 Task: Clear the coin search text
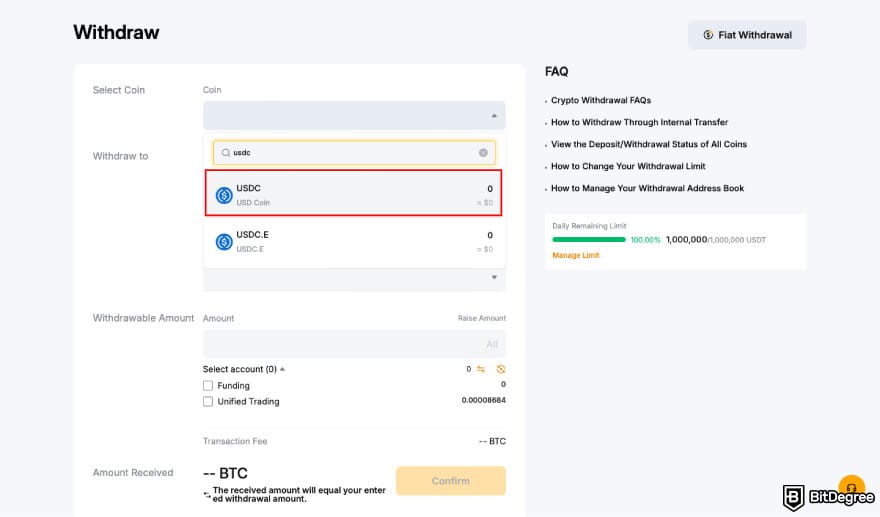[483, 153]
